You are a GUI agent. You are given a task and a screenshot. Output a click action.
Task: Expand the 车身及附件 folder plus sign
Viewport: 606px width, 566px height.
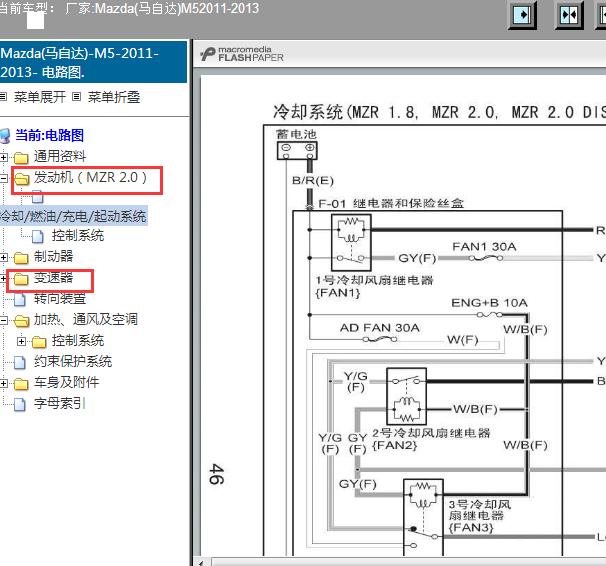click(x=3, y=383)
